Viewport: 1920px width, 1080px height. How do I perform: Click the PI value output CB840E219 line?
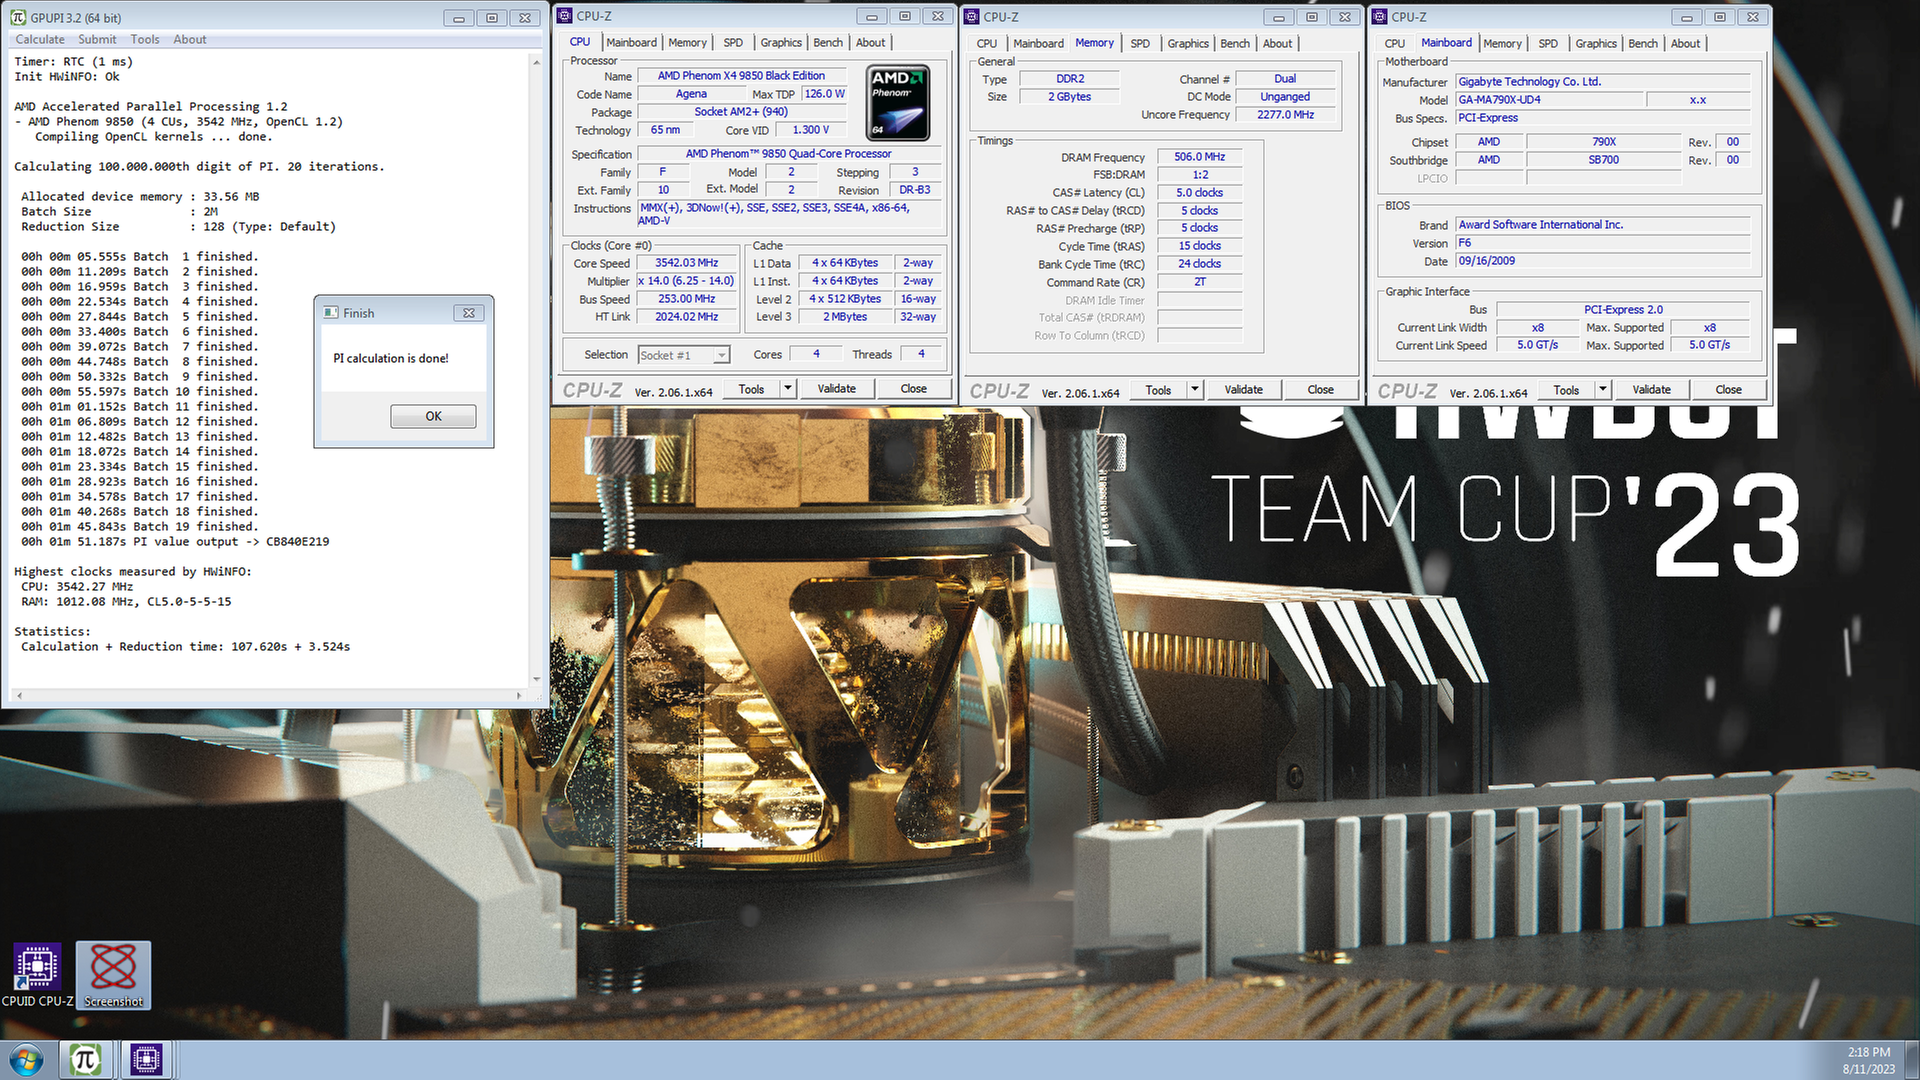click(175, 542)
